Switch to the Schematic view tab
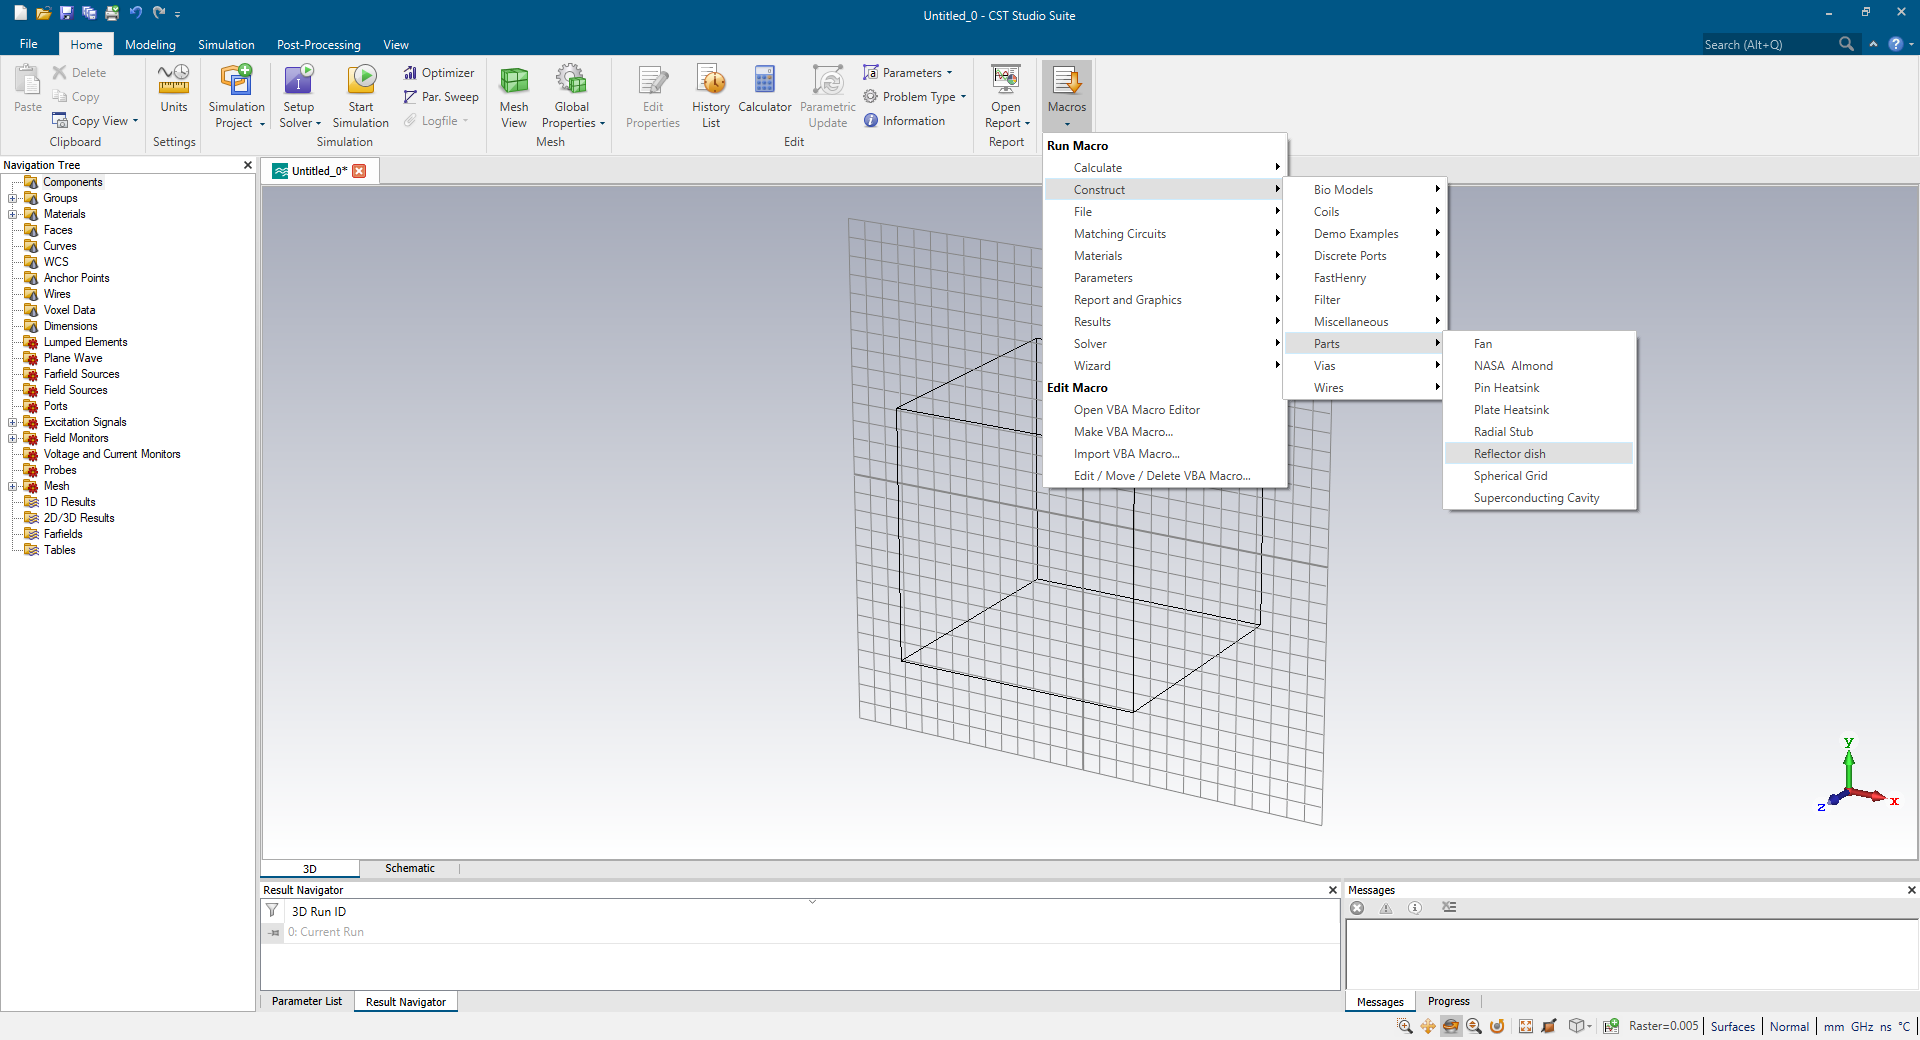The image size is (1920, 1040). click(409, 868)
